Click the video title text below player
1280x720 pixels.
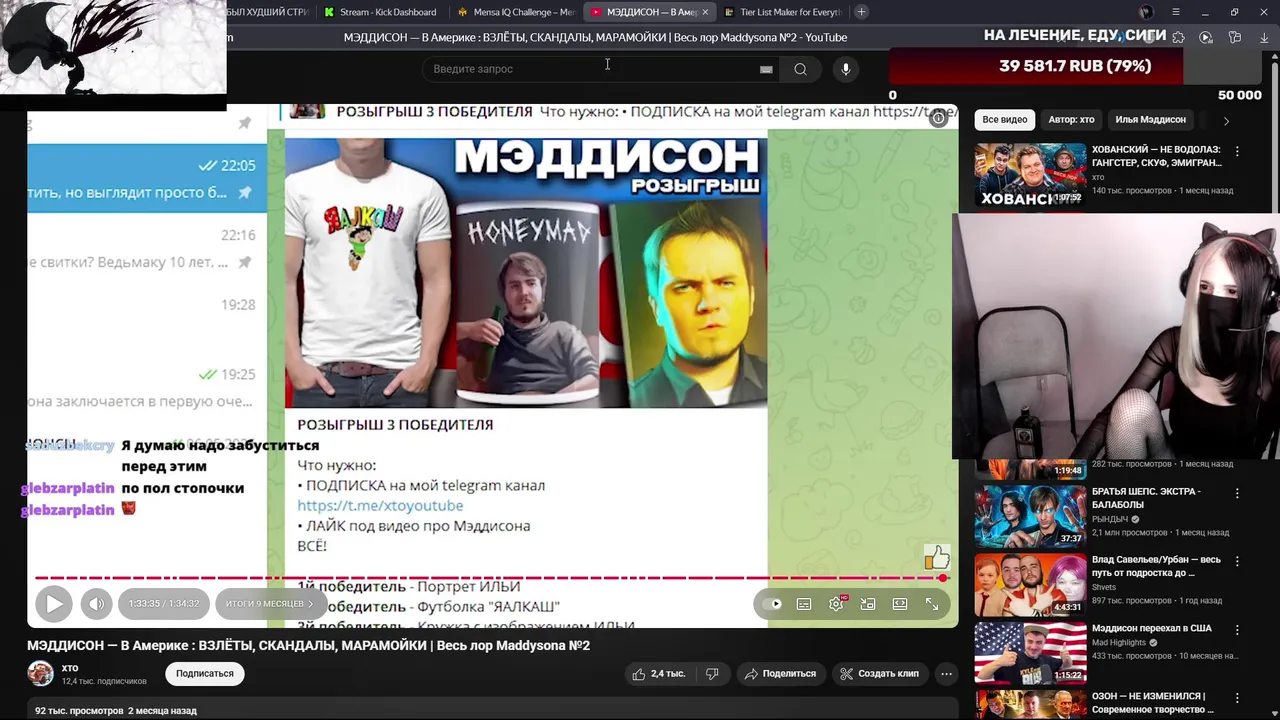308,646
